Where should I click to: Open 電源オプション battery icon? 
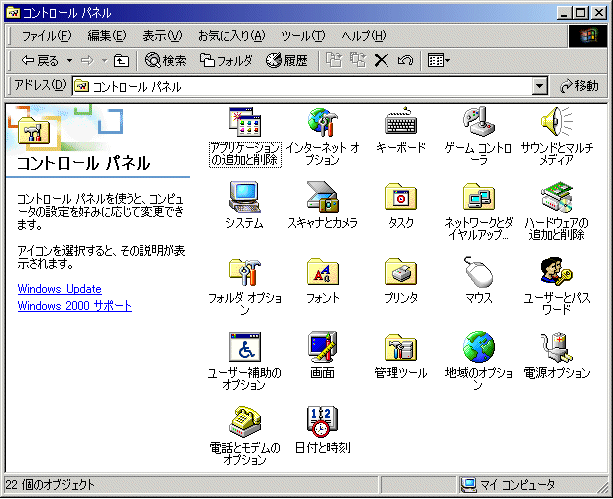pos(557,347)
